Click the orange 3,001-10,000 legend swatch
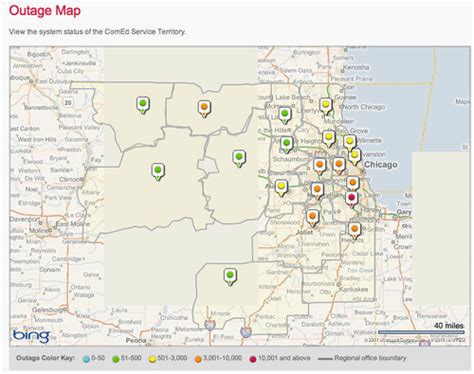The width and height of the screenshot is (474, 374). coord(198,359)
